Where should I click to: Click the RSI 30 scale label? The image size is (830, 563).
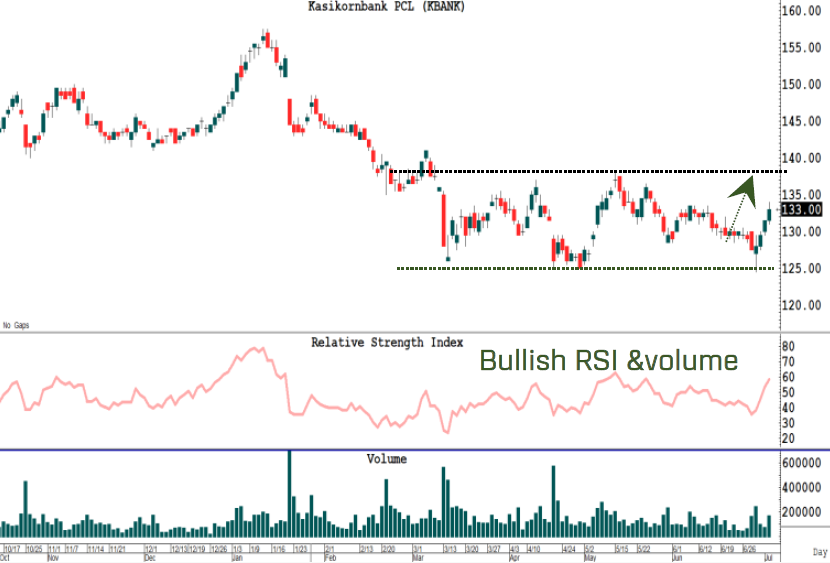coord(788,423)
